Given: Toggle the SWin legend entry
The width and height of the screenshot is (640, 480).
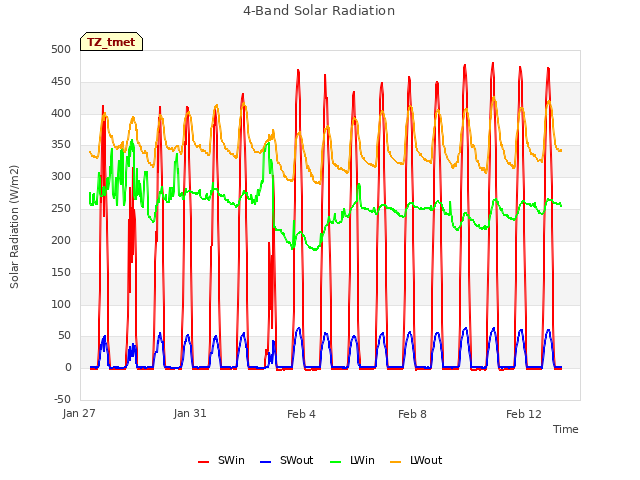Looking at the screenshot, I should pyautogui.click(x=221, y=460).
